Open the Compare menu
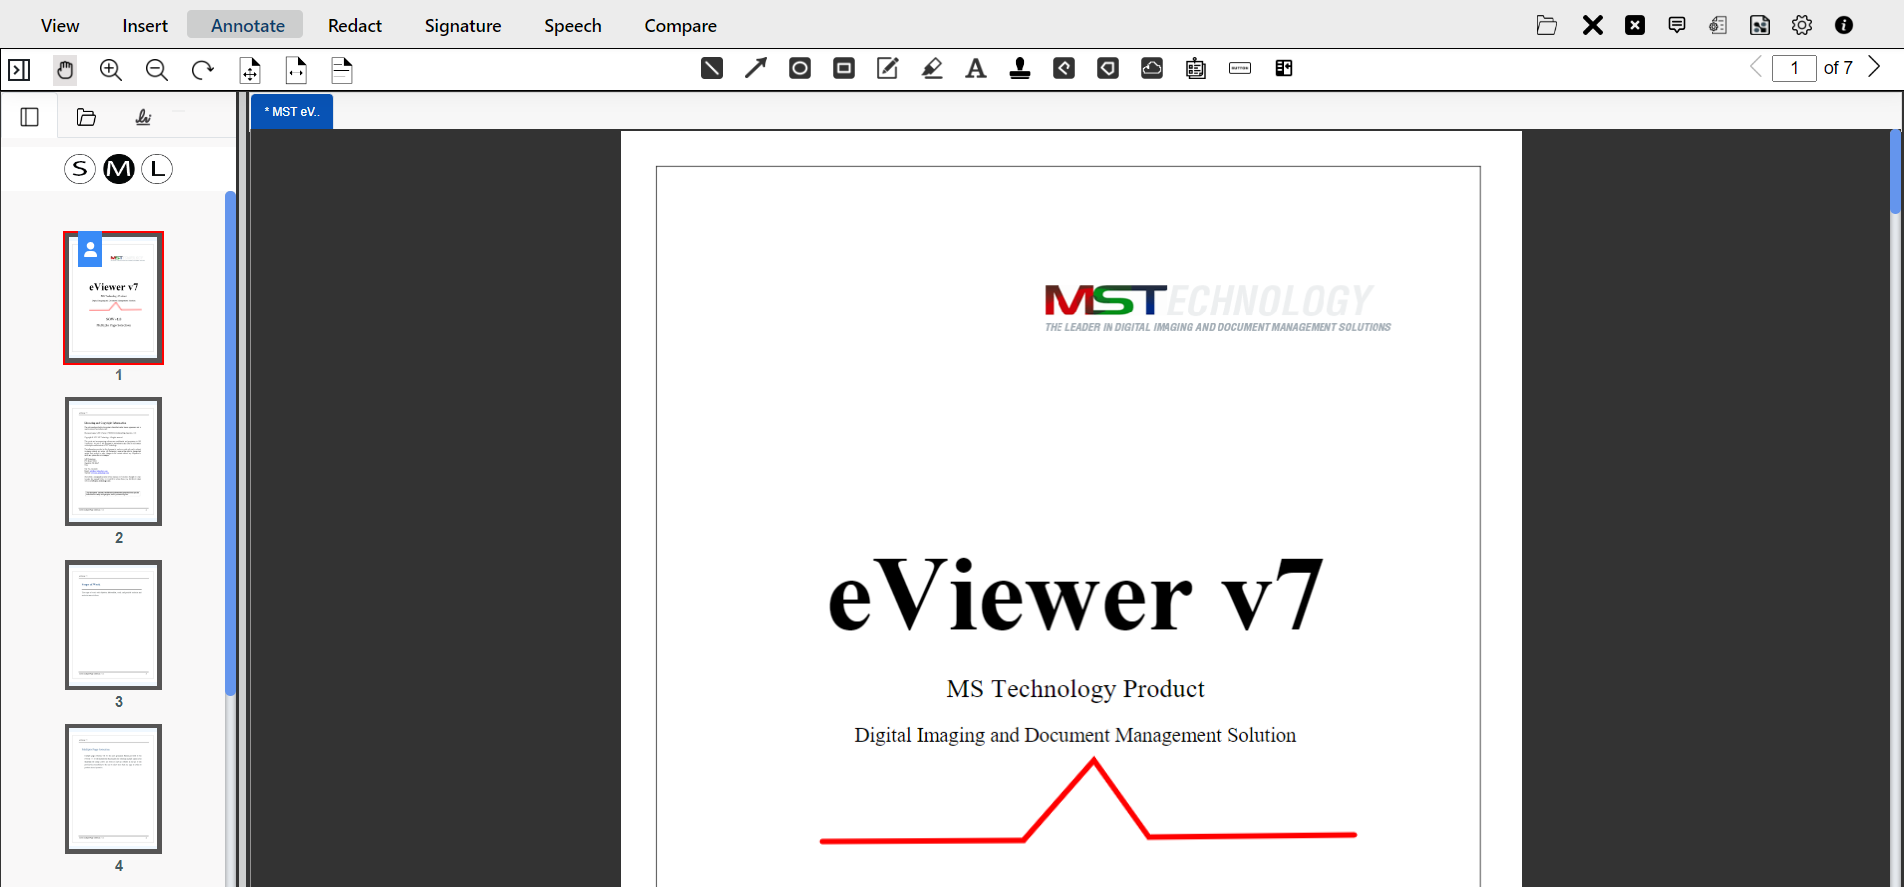The width and height of the screenshot is (1904, 887). pos(680,25)
